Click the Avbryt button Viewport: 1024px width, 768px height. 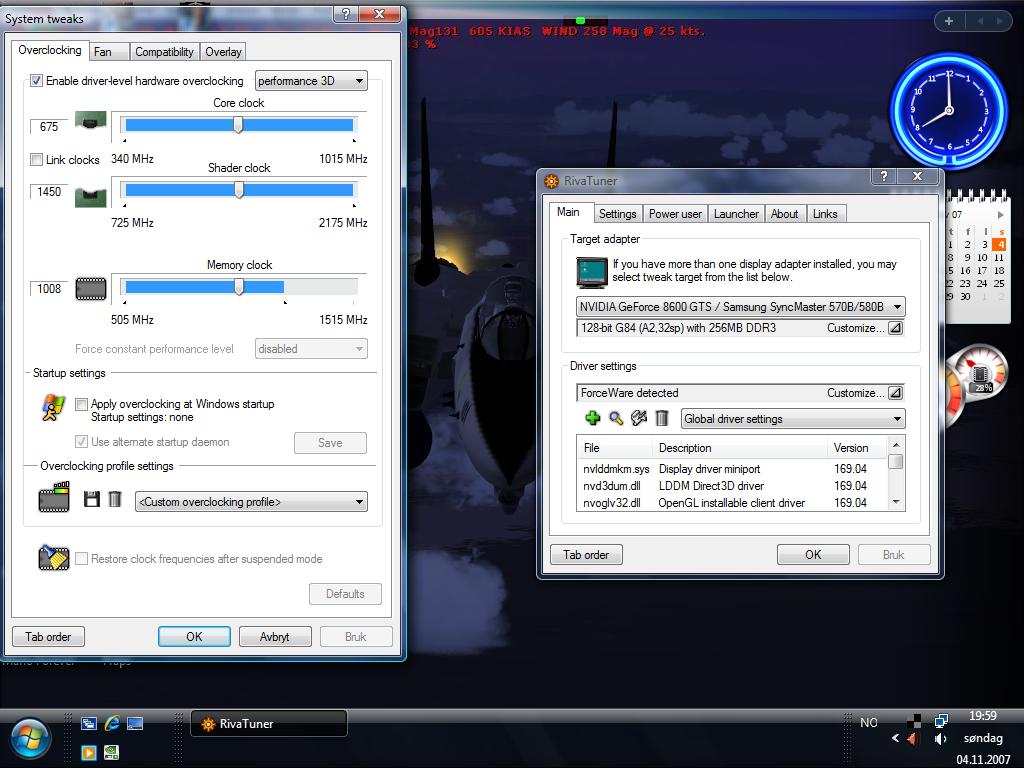[x=275, y=637]
